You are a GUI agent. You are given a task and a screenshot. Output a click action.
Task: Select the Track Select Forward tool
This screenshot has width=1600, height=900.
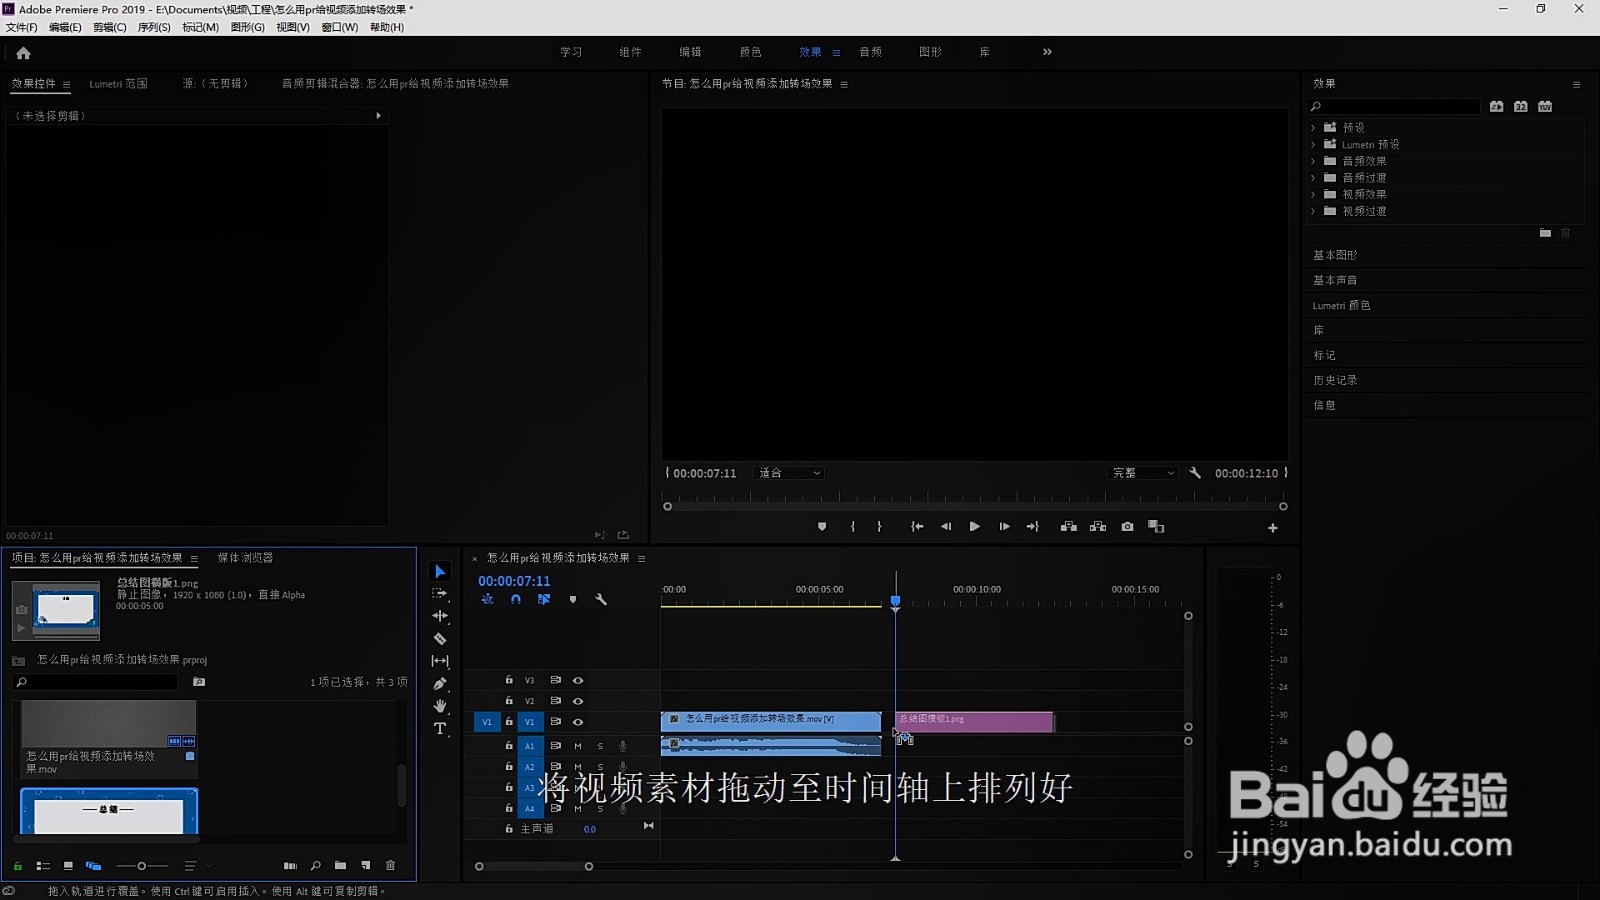(440, 593)
